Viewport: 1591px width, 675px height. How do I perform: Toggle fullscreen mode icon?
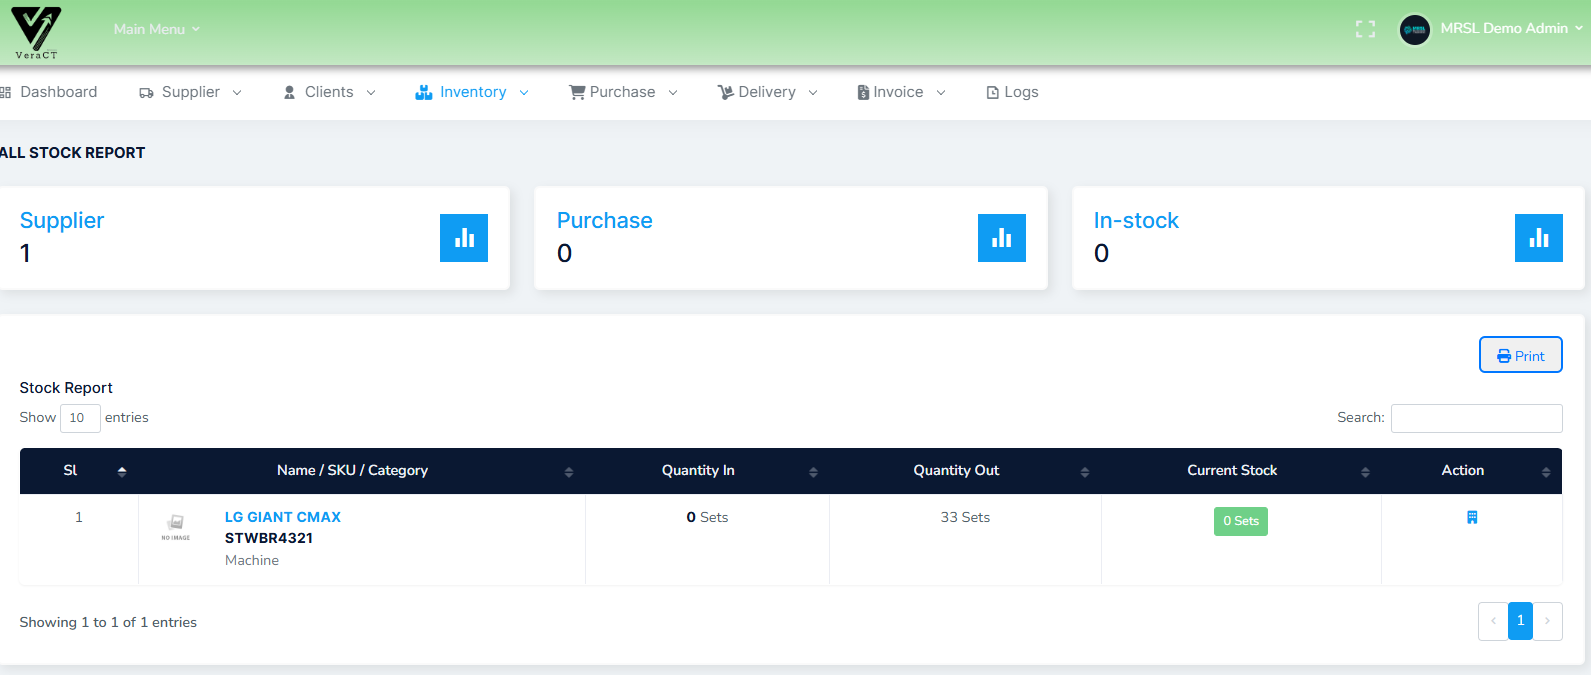1365,29
